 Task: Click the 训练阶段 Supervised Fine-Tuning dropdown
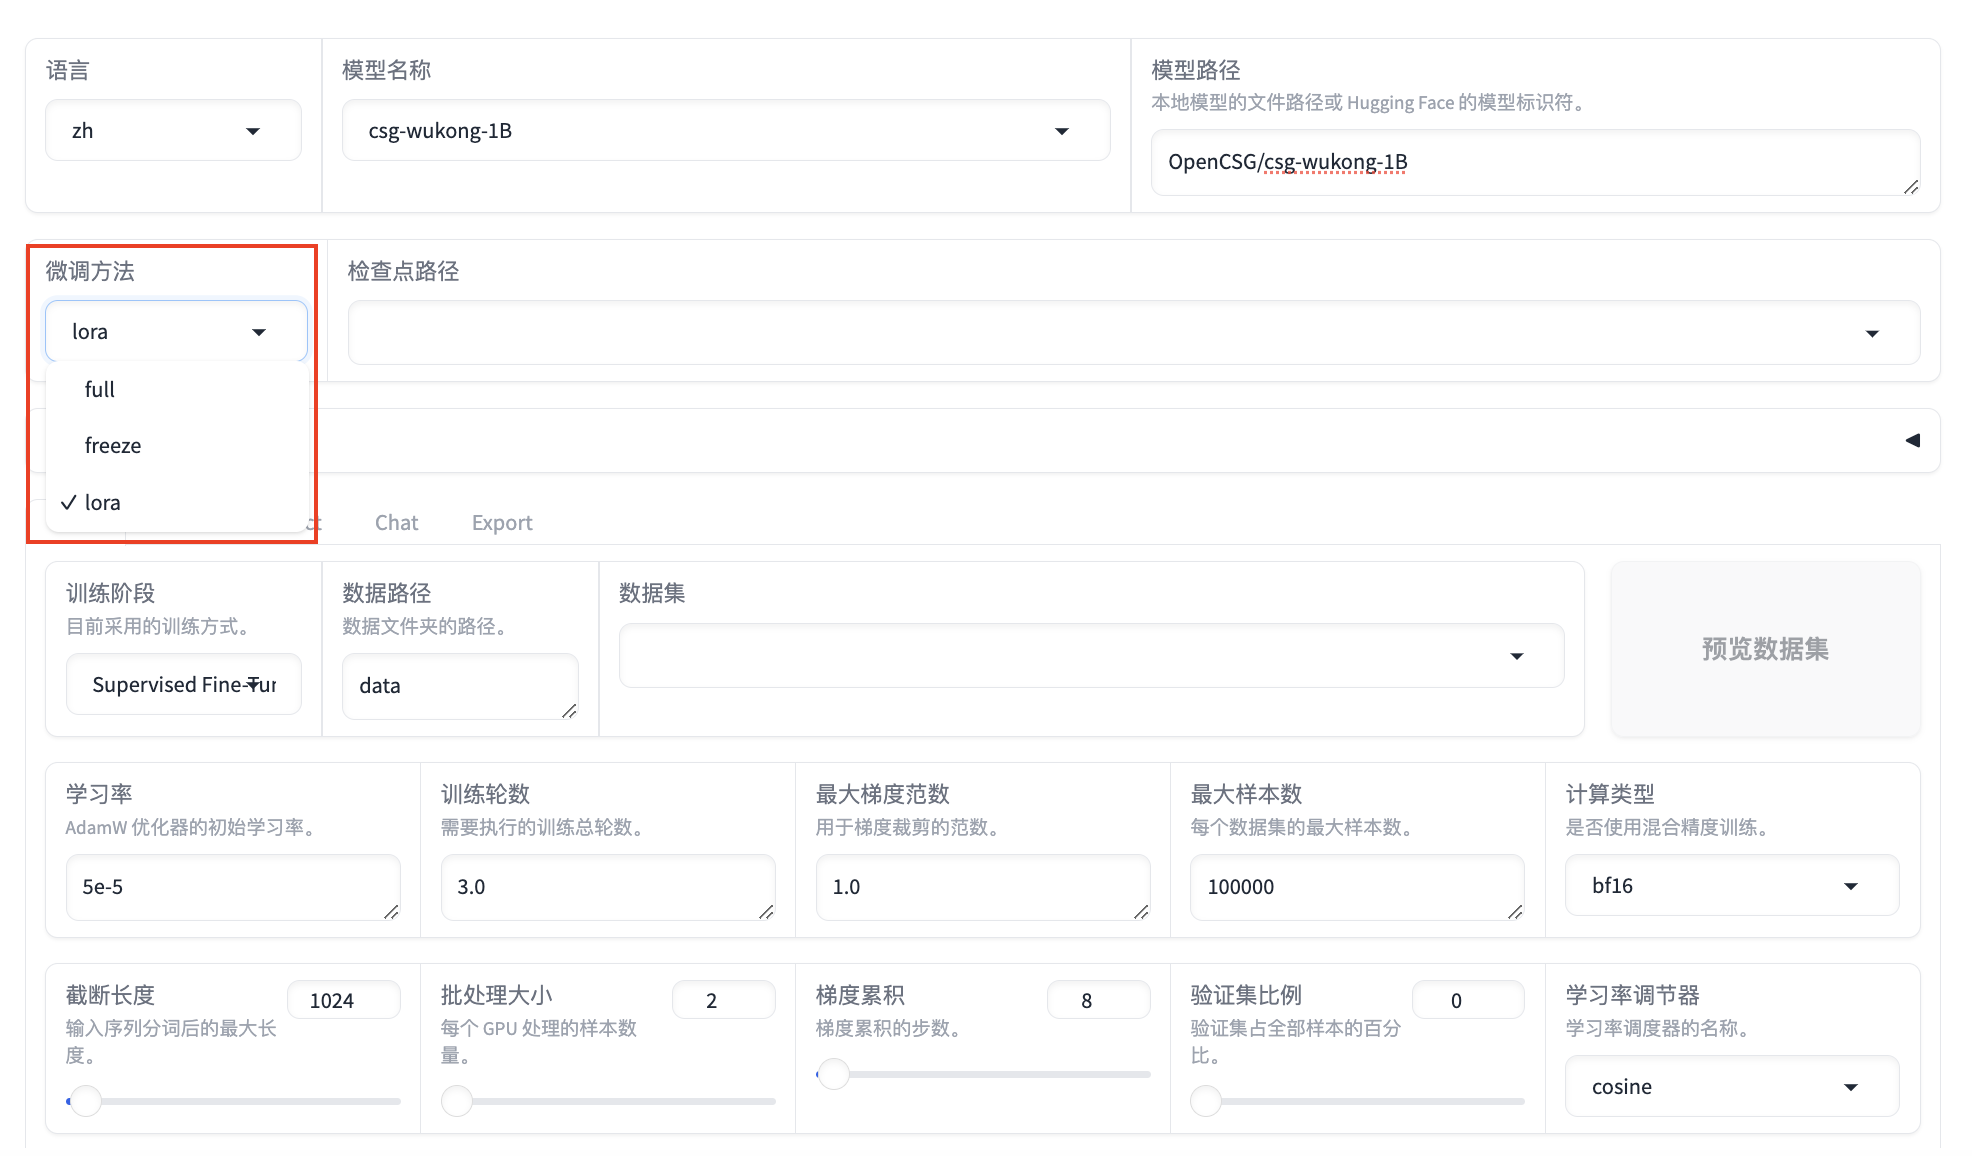(x=184, y=684)
